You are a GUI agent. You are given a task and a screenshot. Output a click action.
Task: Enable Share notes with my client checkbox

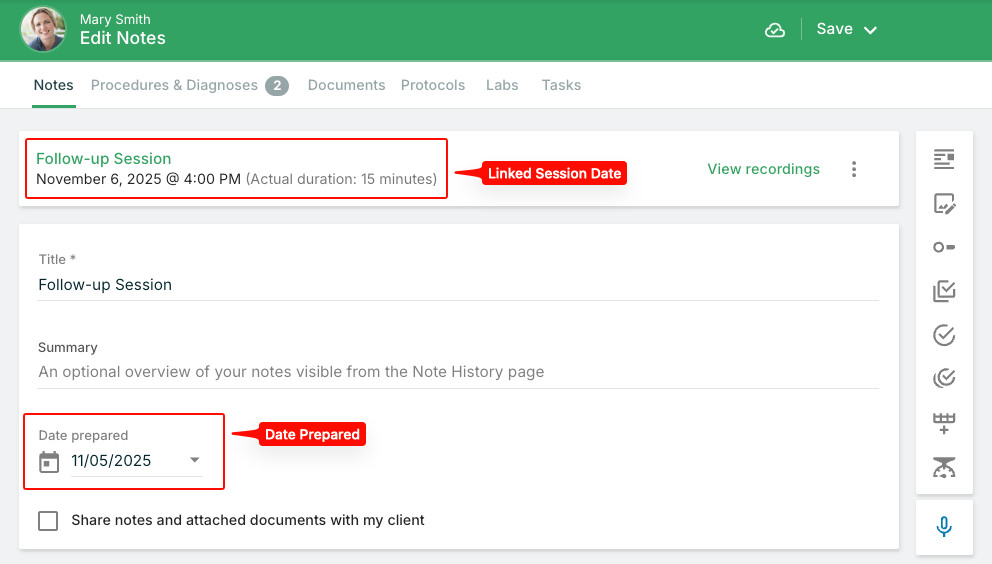tap(48, 521)
